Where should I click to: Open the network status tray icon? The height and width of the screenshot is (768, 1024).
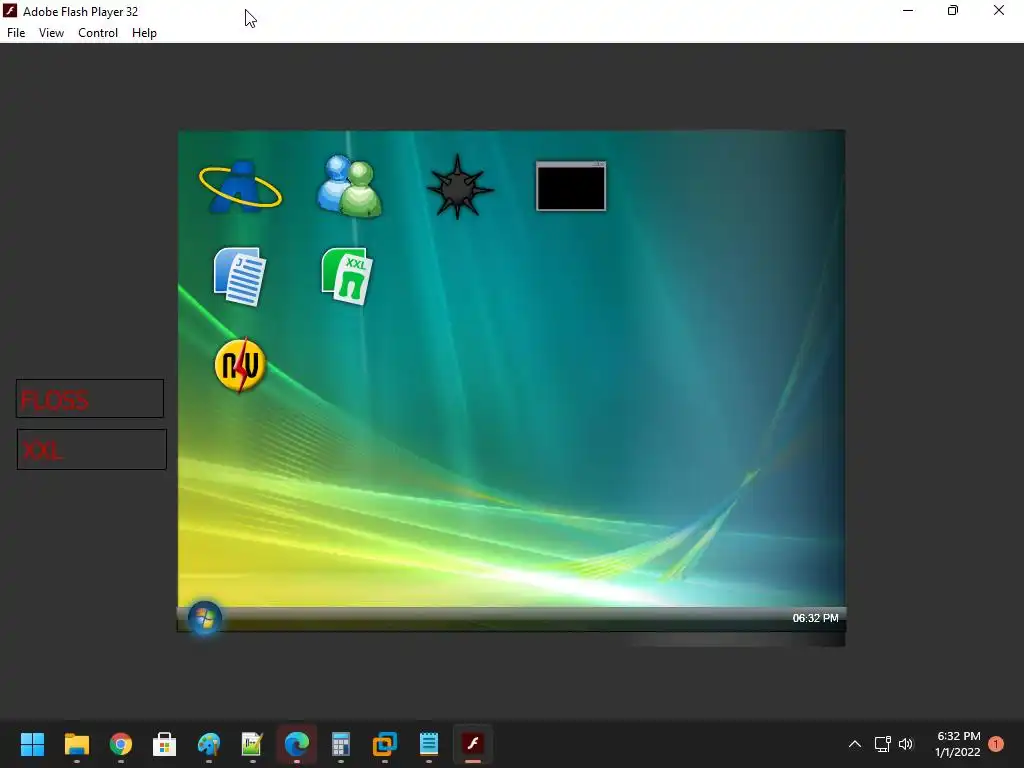pyautogui.click(x=882, y=744)
